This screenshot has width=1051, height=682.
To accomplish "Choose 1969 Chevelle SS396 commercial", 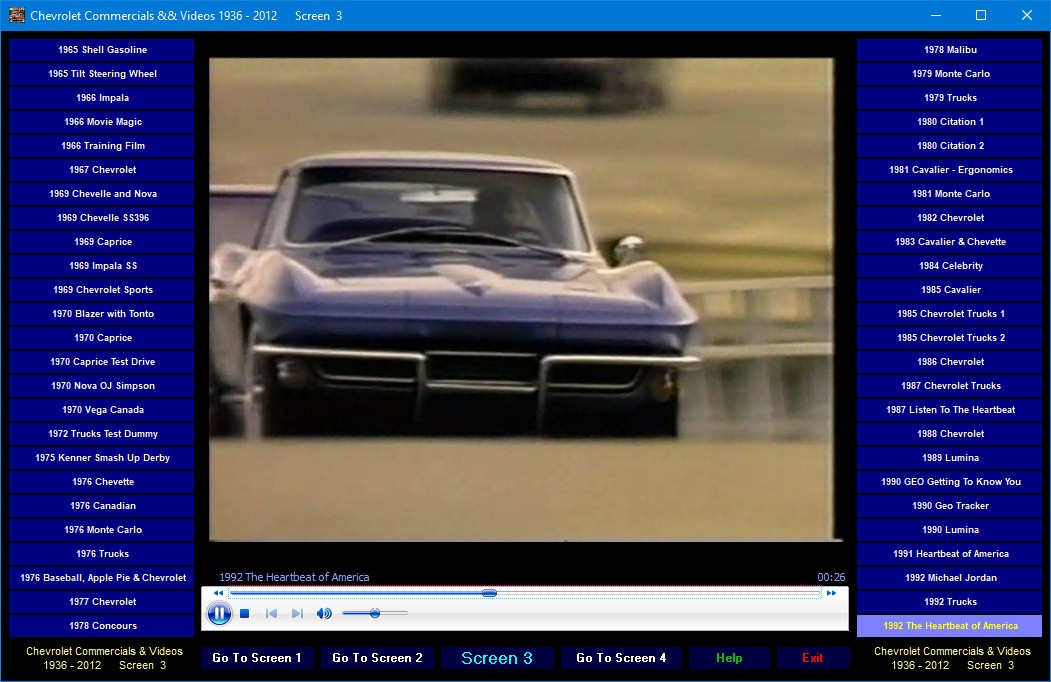I will tap(103, 218).
